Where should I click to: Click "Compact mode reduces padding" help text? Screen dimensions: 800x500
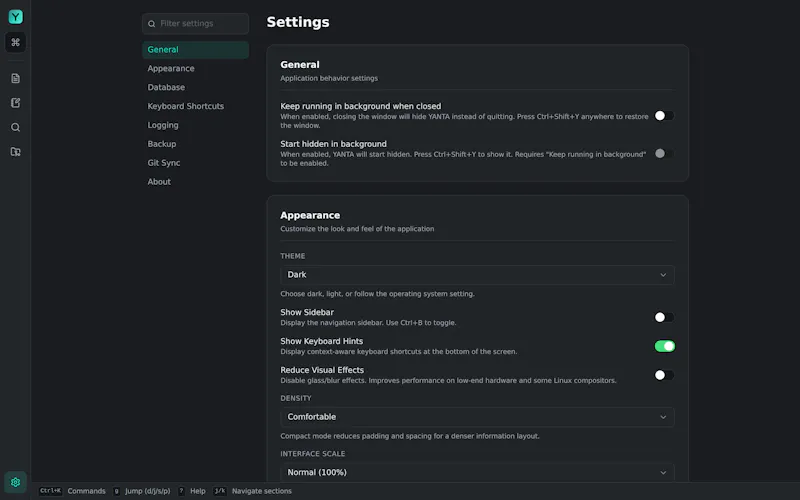click(x=410, y=436)
